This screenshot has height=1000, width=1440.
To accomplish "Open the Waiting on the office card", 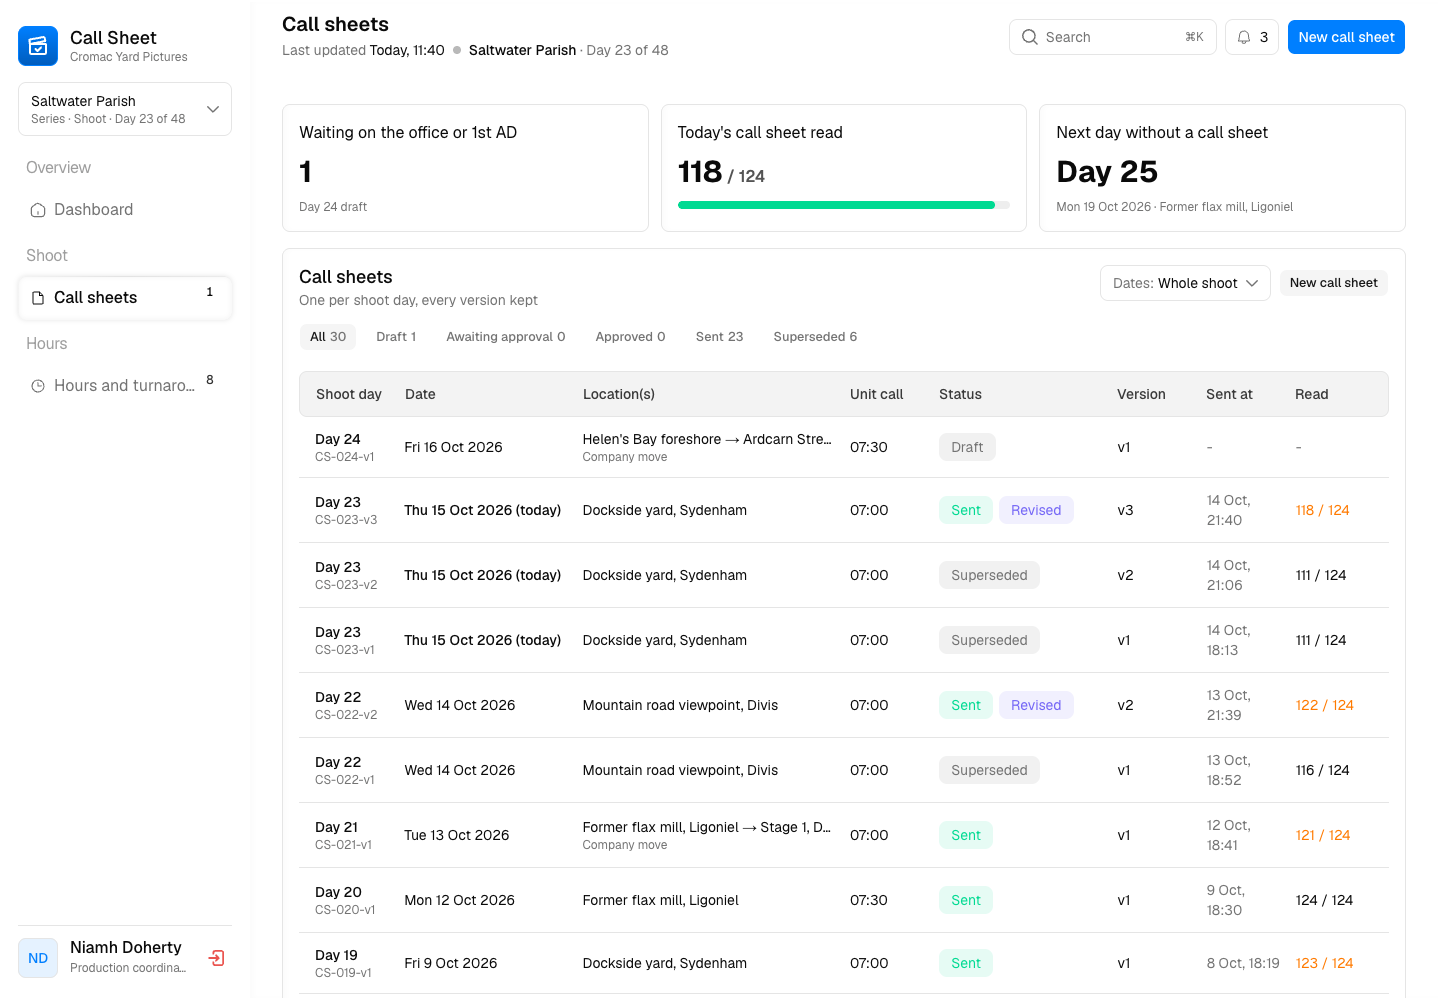I will (465, 168).
